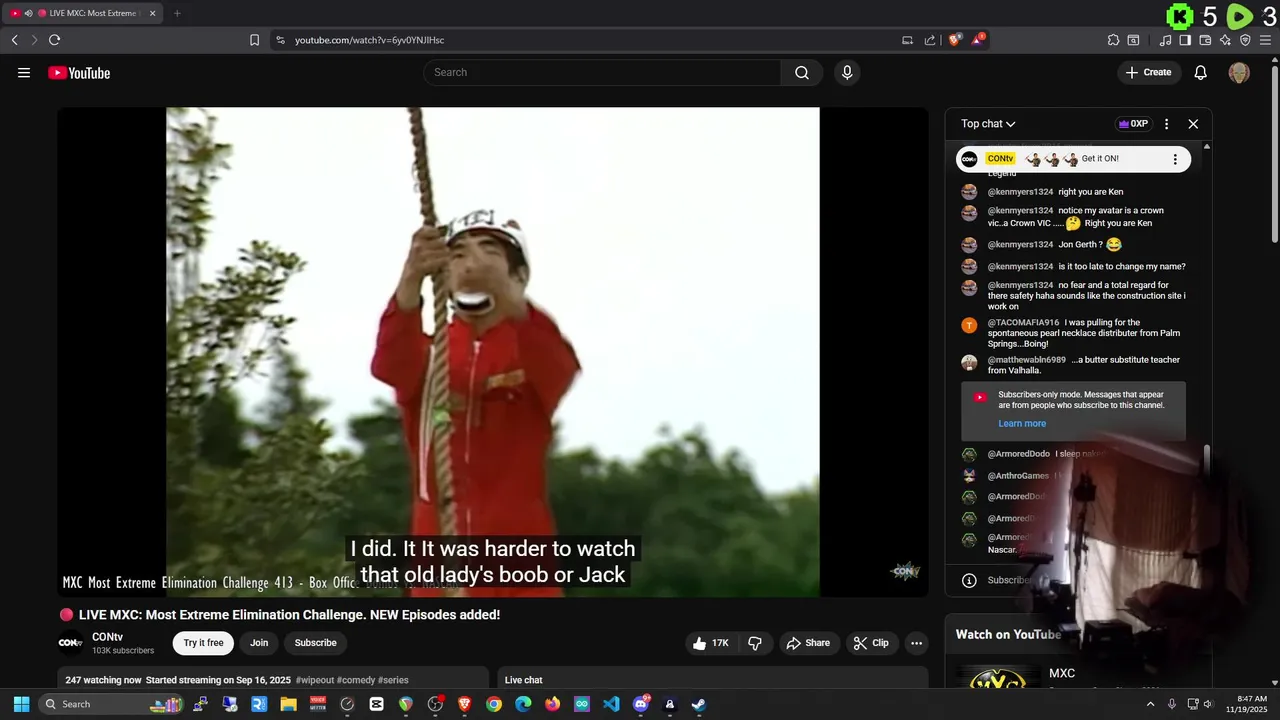Click the CONtv channel avatar

[x=70, y=643]
